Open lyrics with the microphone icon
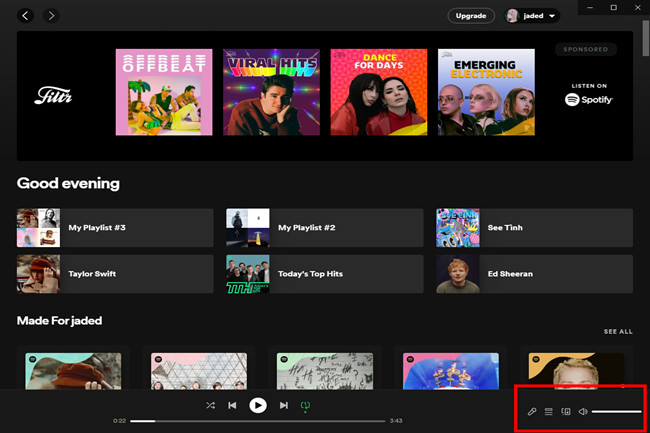The image size is (650, 433). (x=532, y=411)
